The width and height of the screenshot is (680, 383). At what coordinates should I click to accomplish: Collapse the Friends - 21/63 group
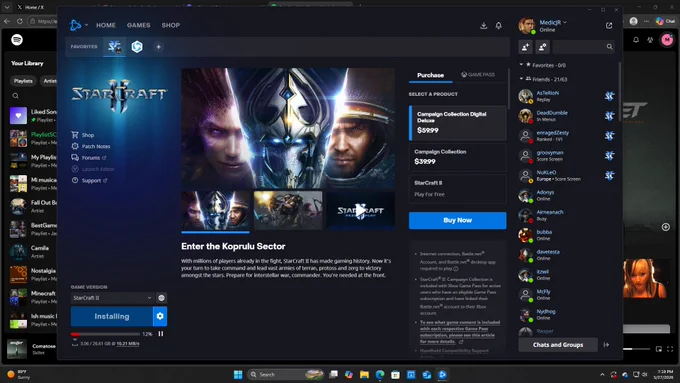pos(521,79)
